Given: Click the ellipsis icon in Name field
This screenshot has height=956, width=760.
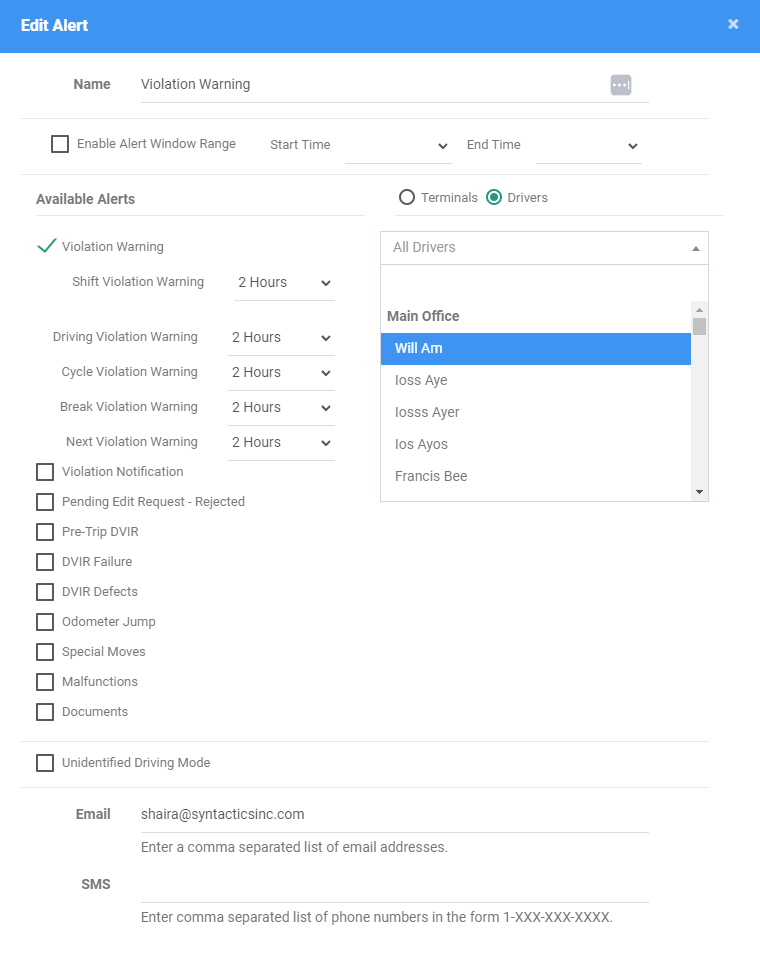Looking at the screenshot, I should (620, 85).
